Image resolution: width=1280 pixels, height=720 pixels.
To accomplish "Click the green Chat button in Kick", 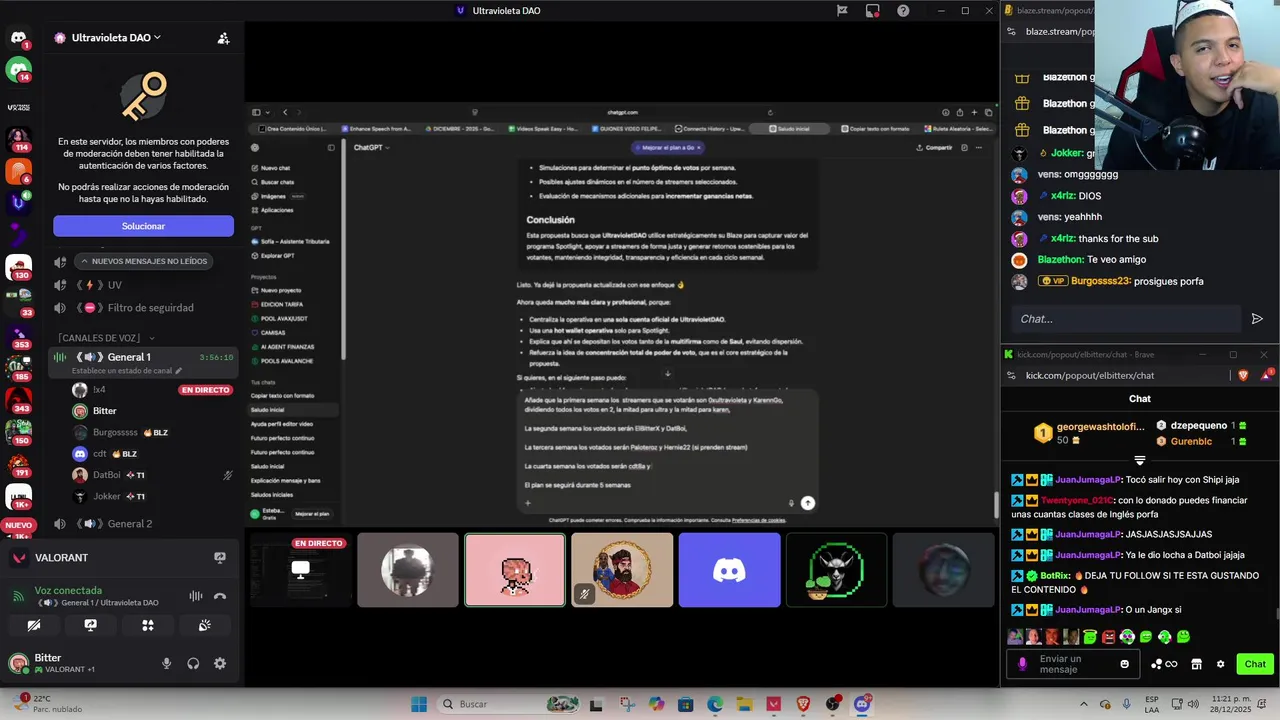I will 1255,664.
